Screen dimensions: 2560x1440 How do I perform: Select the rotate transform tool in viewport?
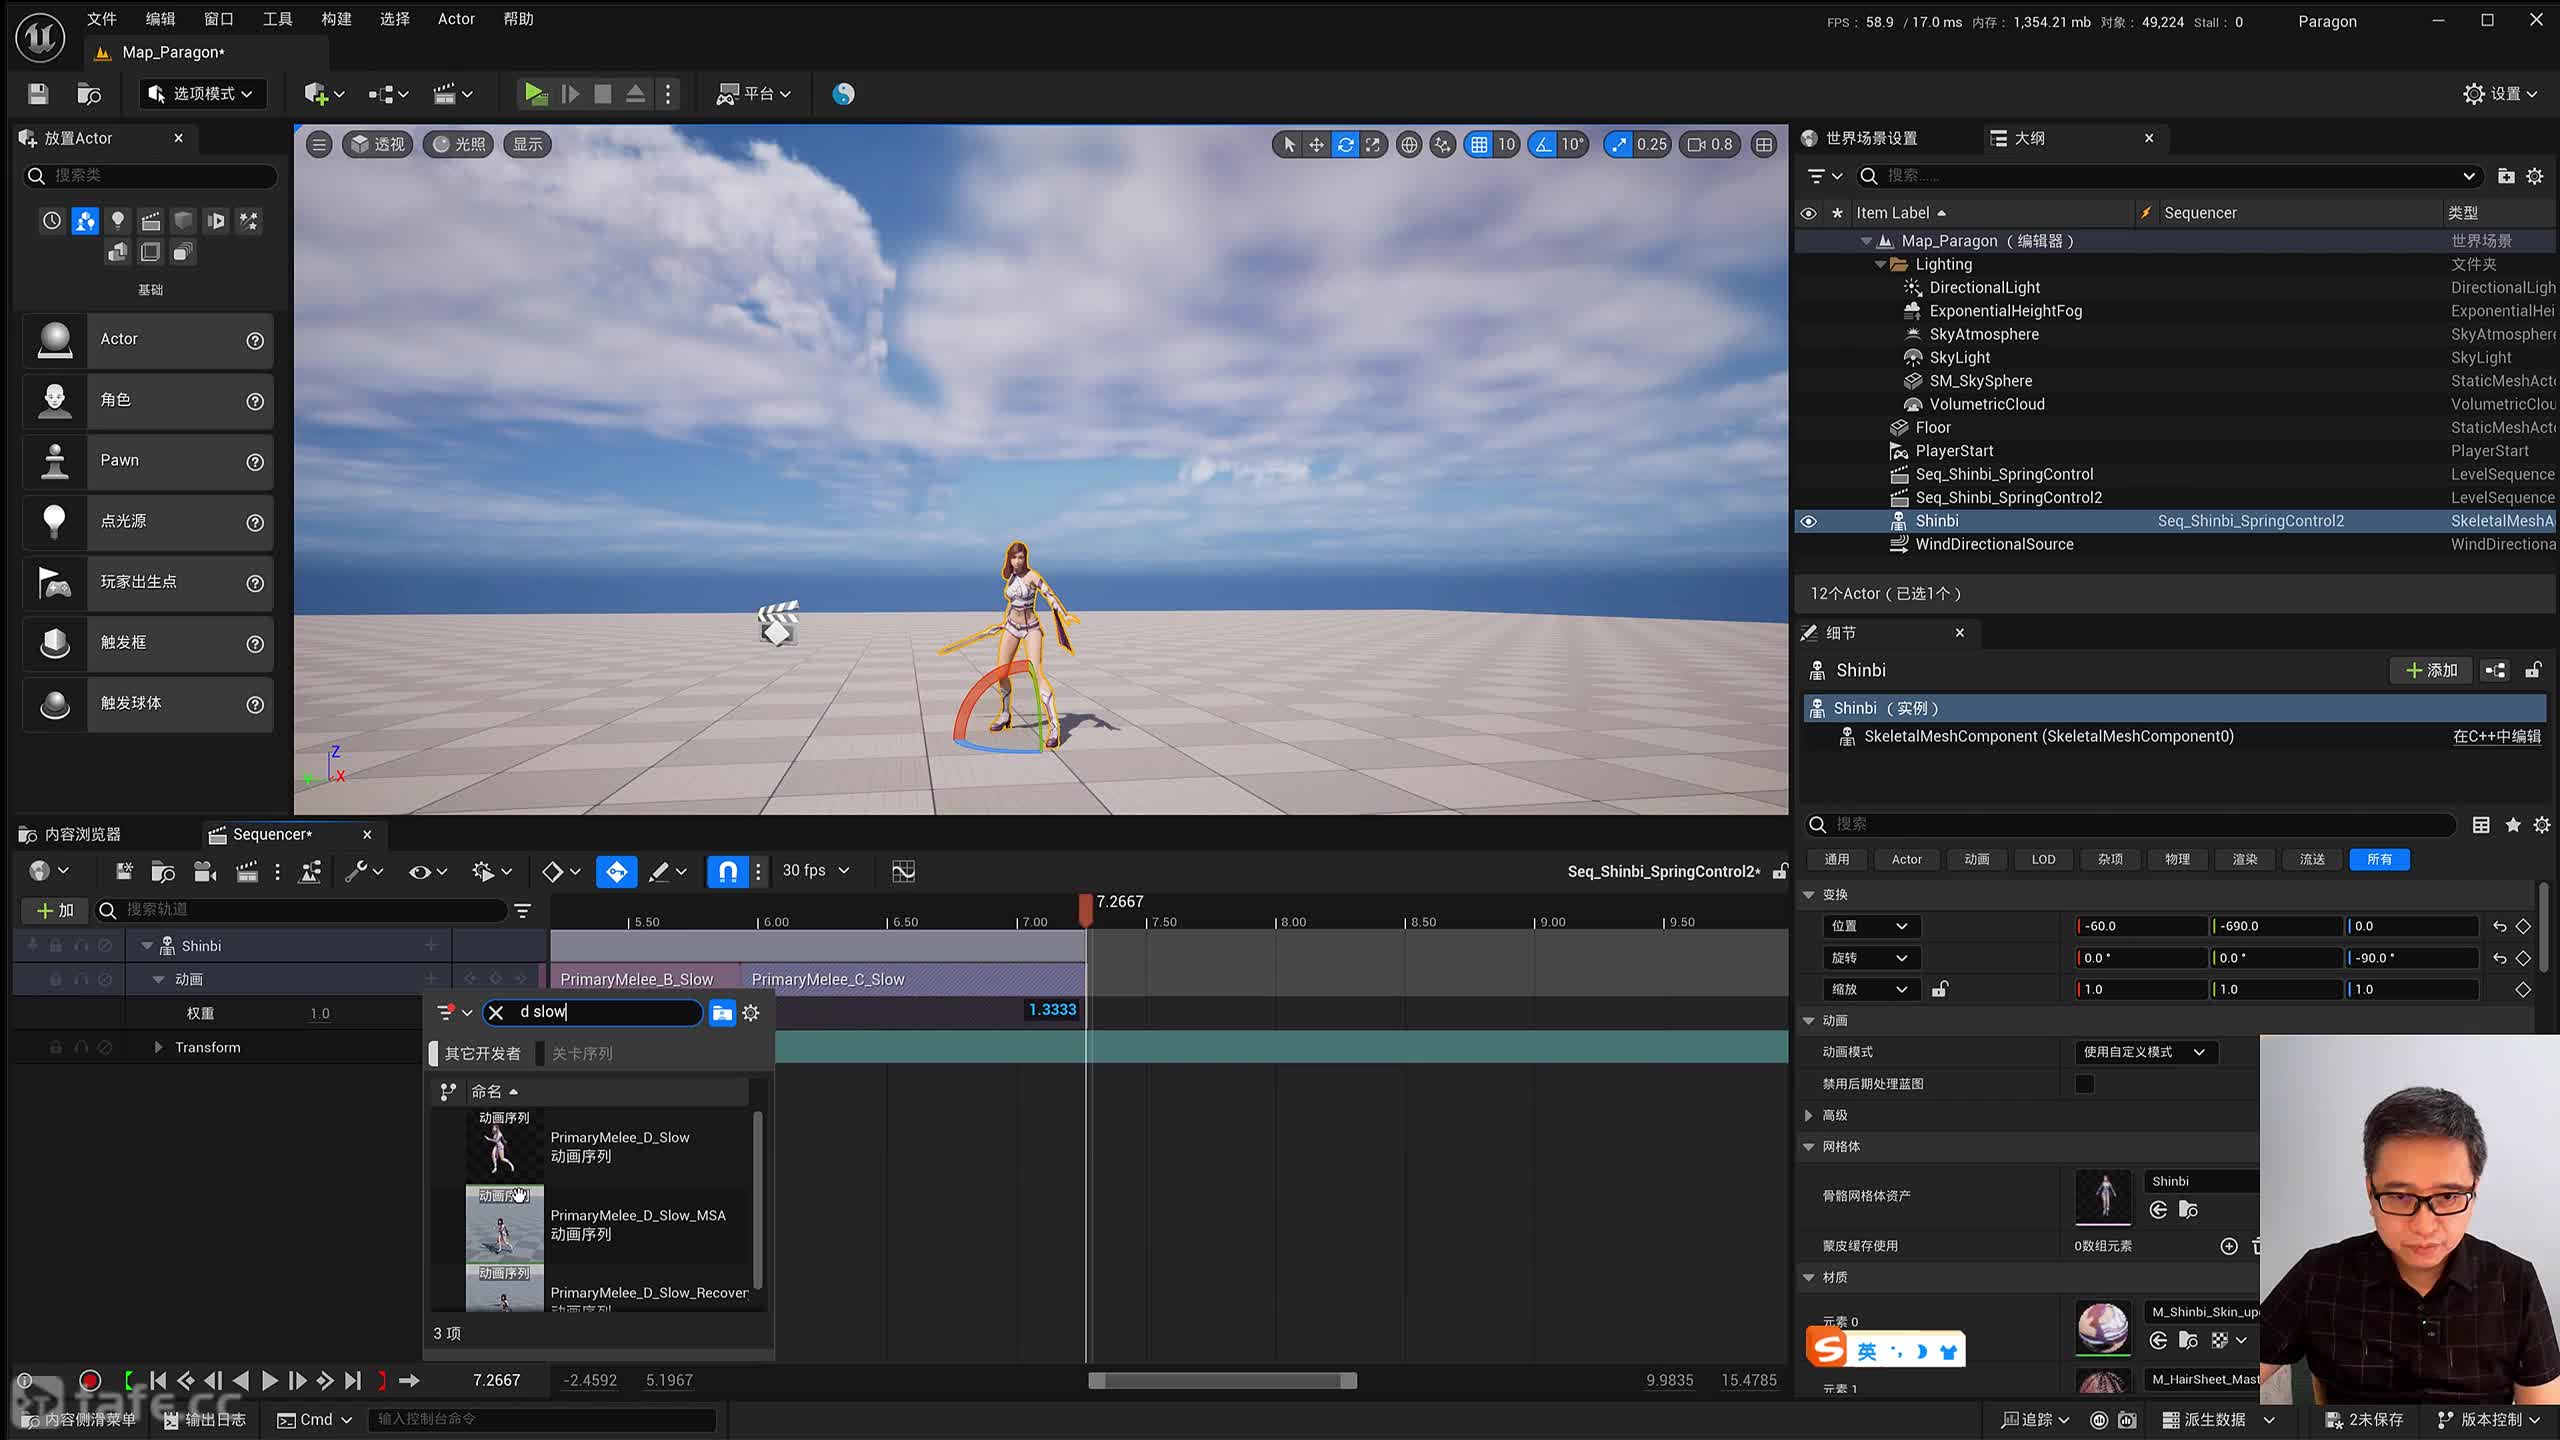[x=1345, y=145]
